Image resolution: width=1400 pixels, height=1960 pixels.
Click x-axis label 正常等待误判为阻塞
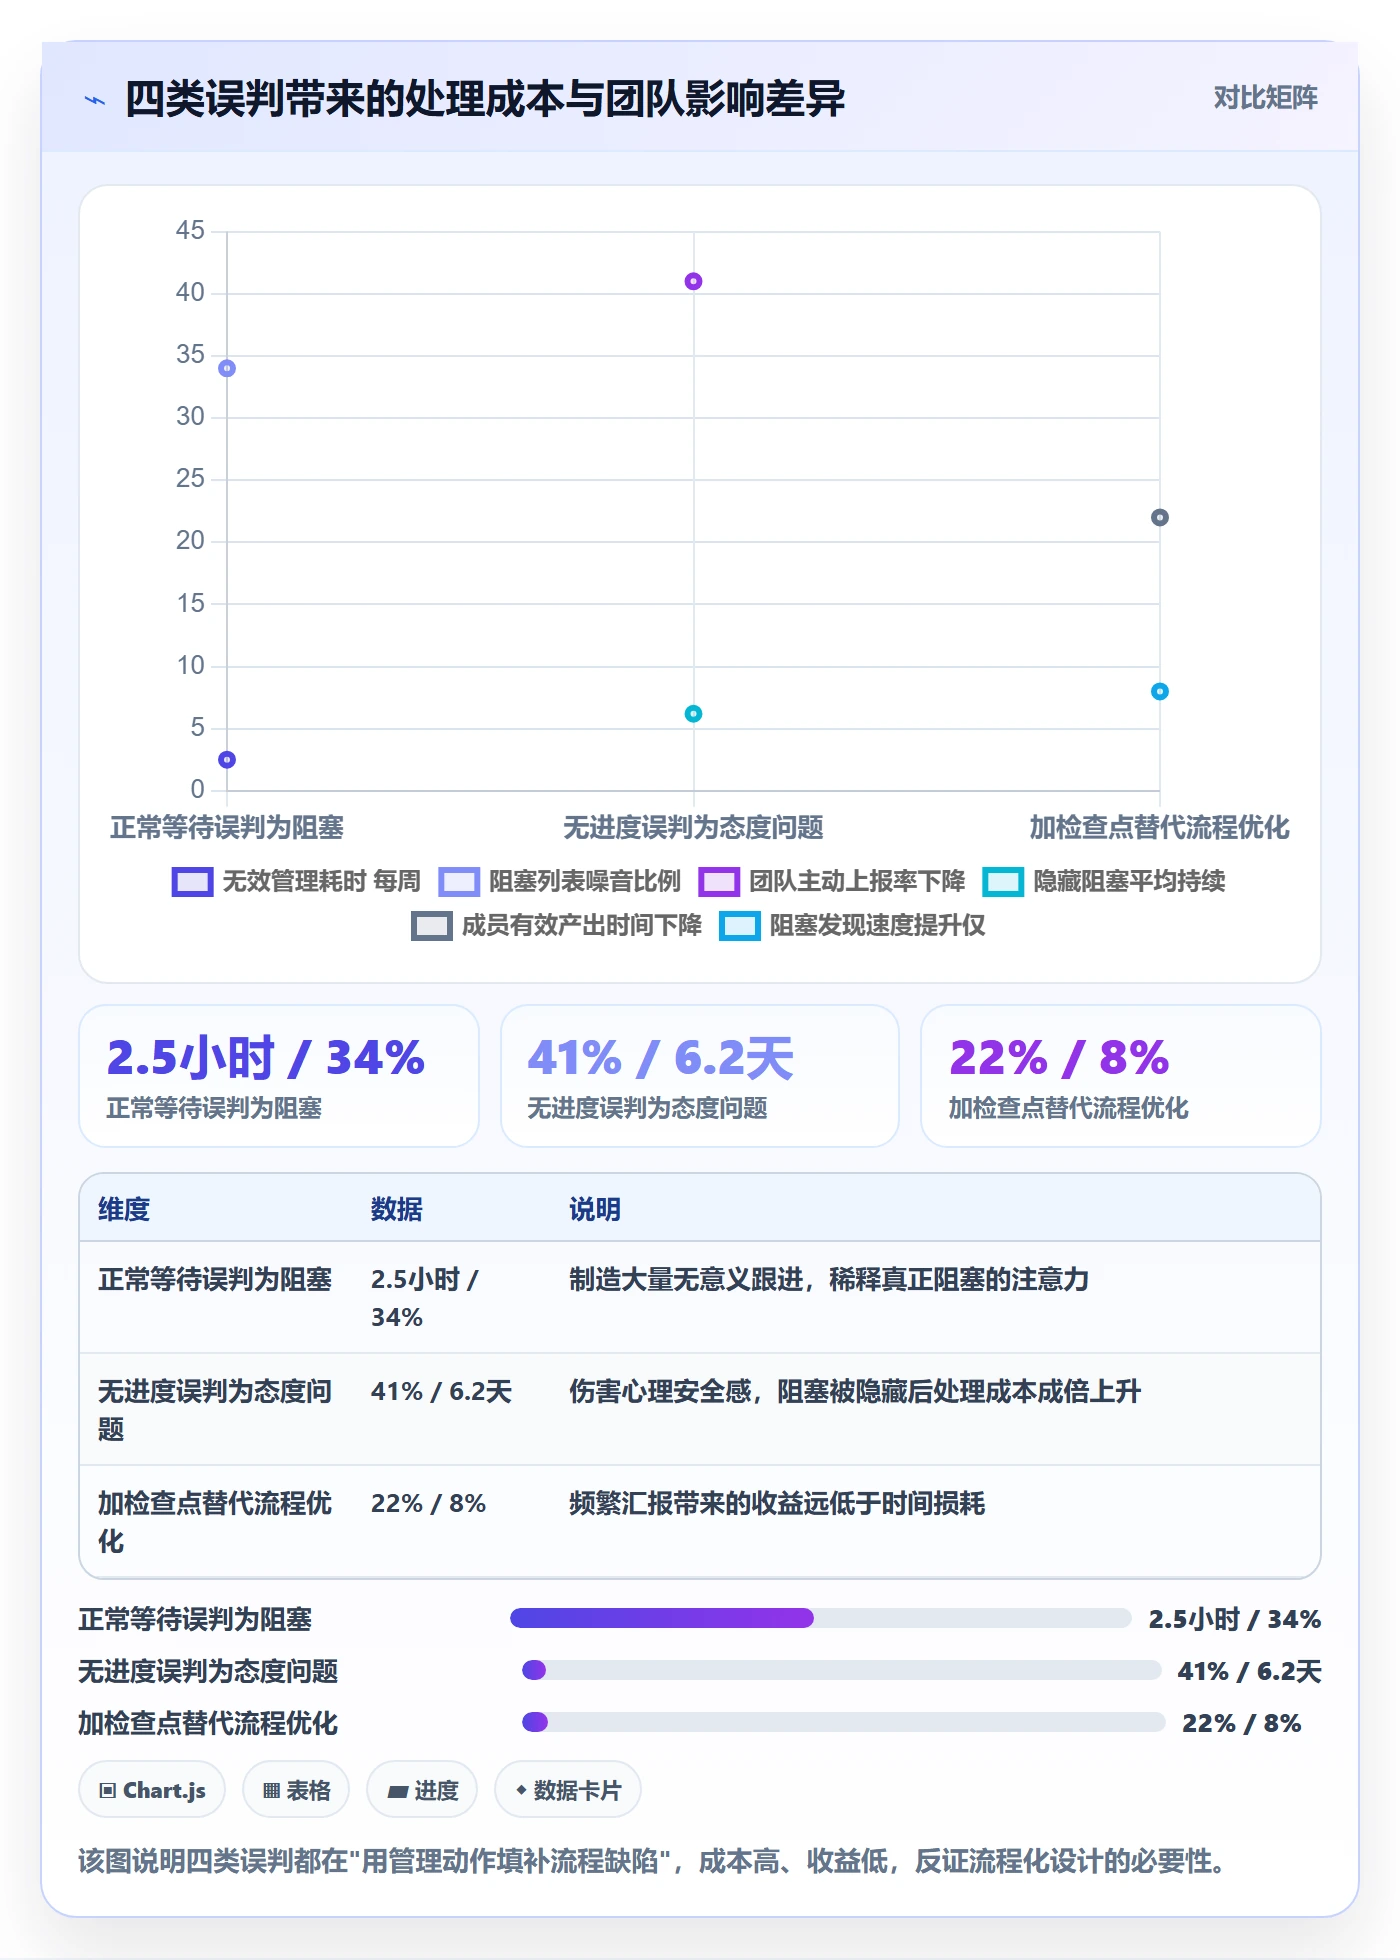227,827
